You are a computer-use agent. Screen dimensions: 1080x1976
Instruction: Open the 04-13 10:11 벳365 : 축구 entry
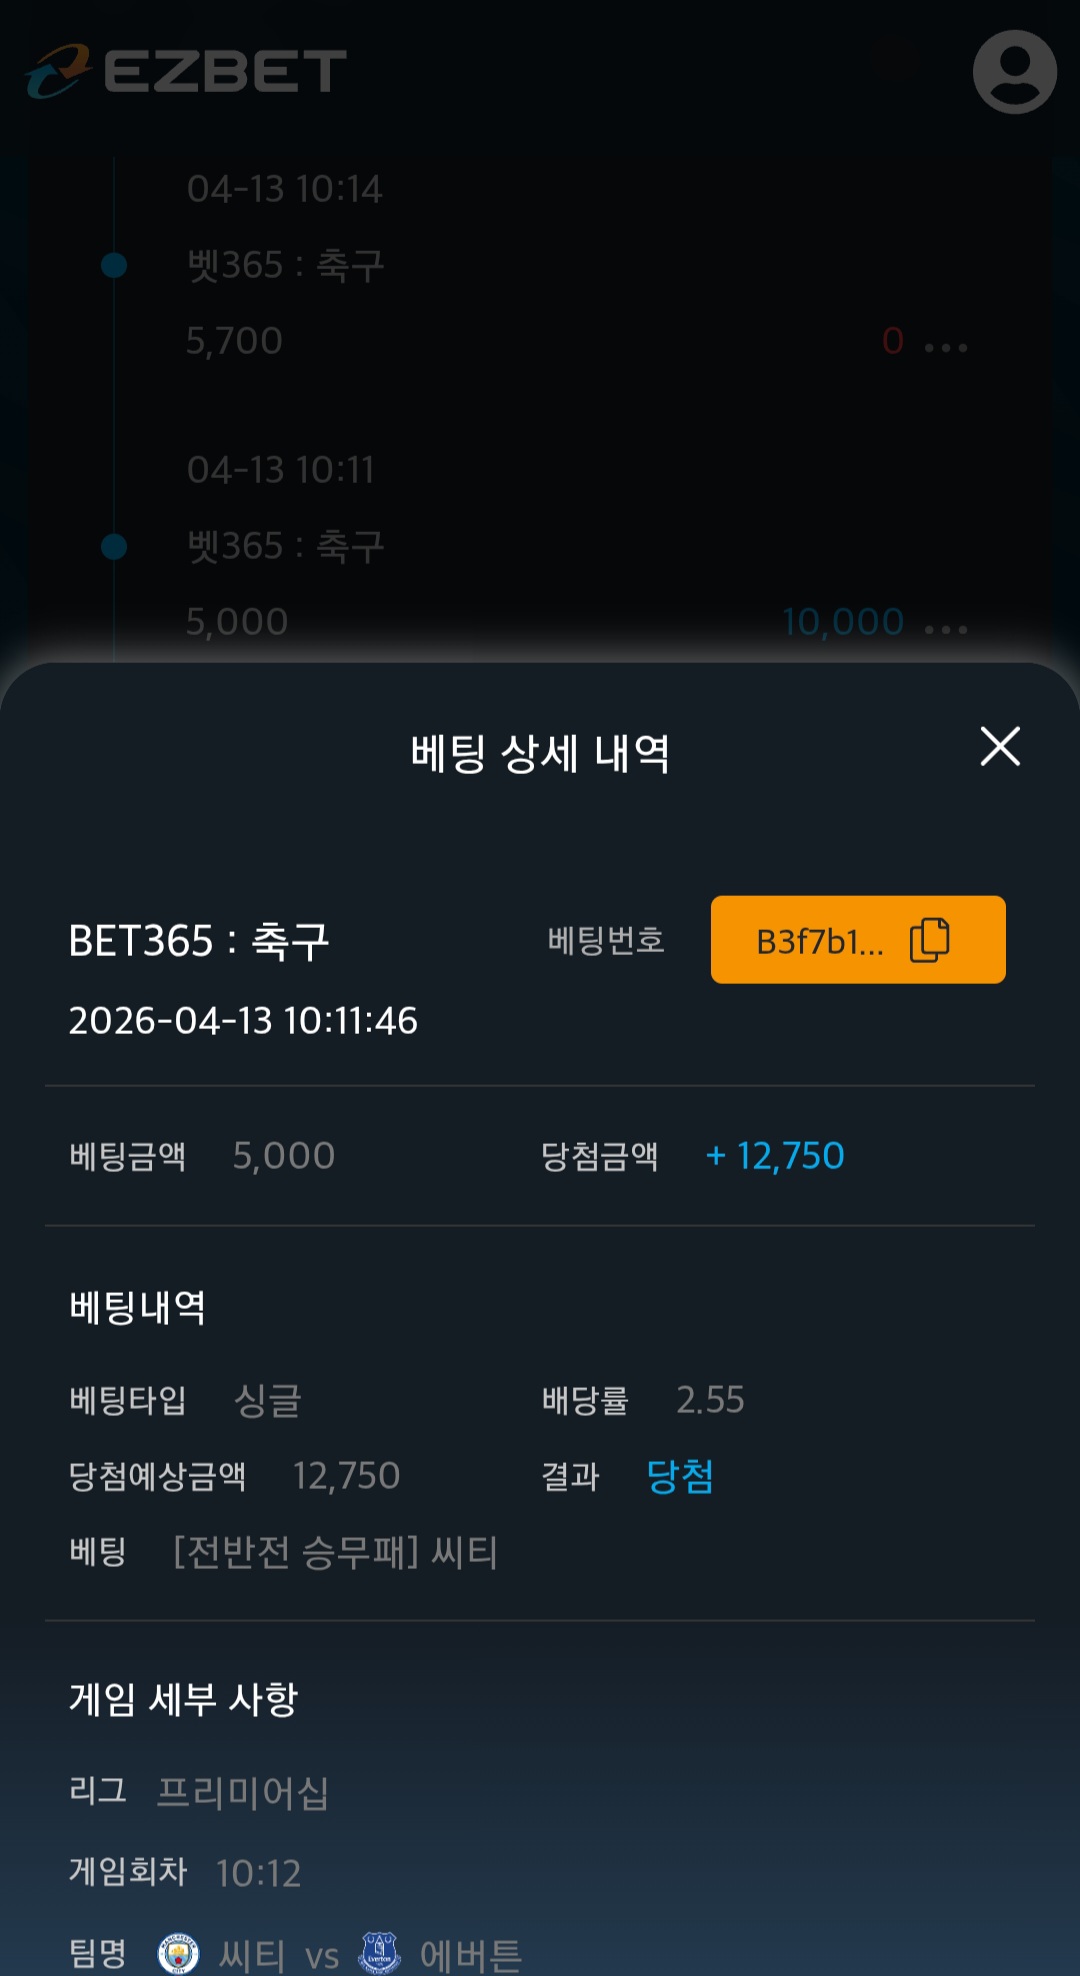click(x=286, y=546)
